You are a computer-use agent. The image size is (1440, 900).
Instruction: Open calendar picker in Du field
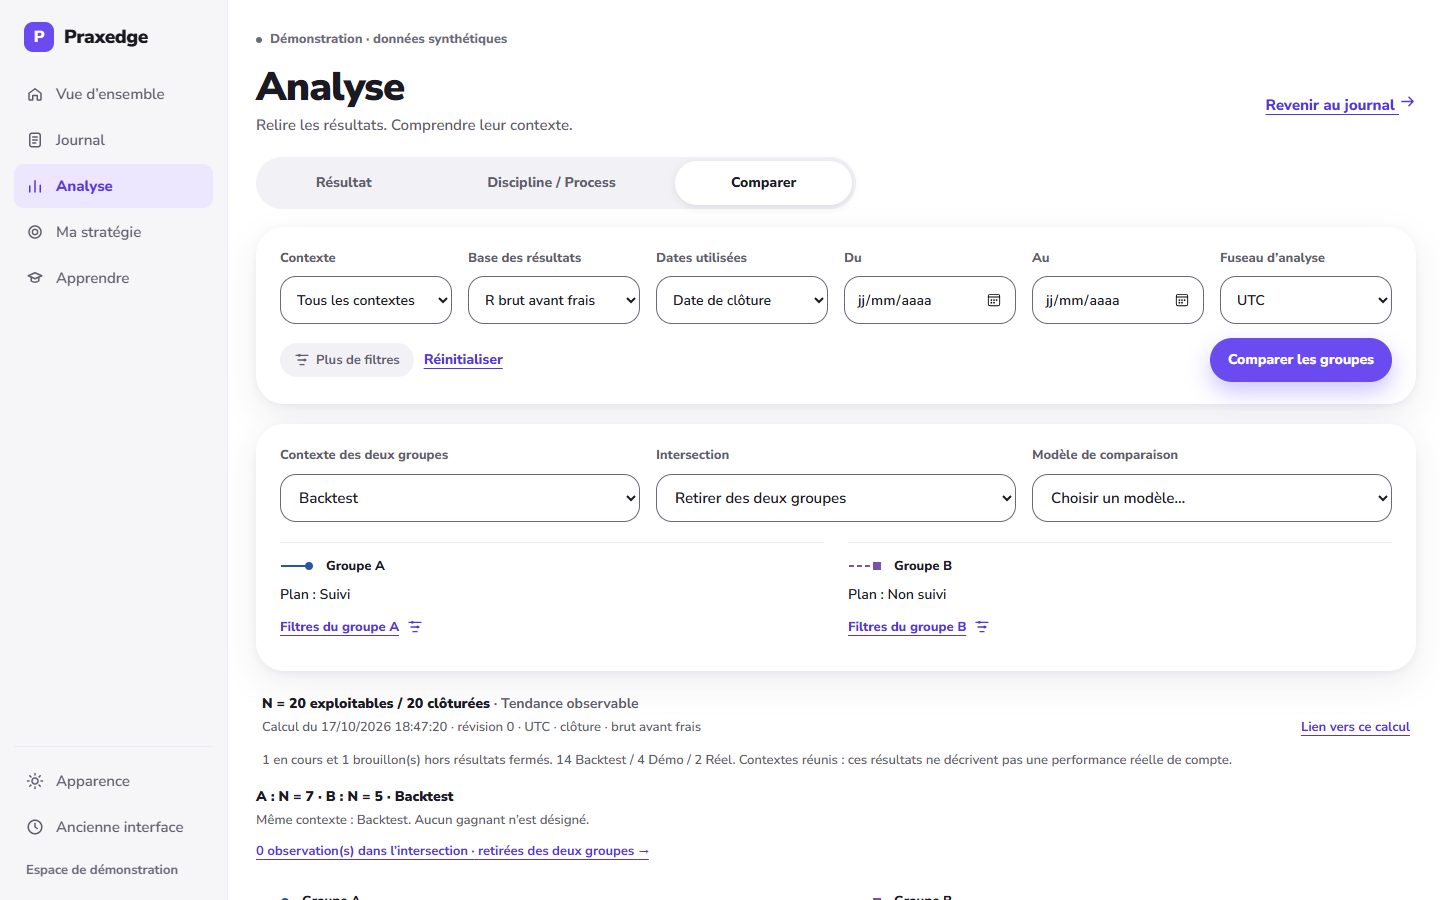tap(994, 300)
